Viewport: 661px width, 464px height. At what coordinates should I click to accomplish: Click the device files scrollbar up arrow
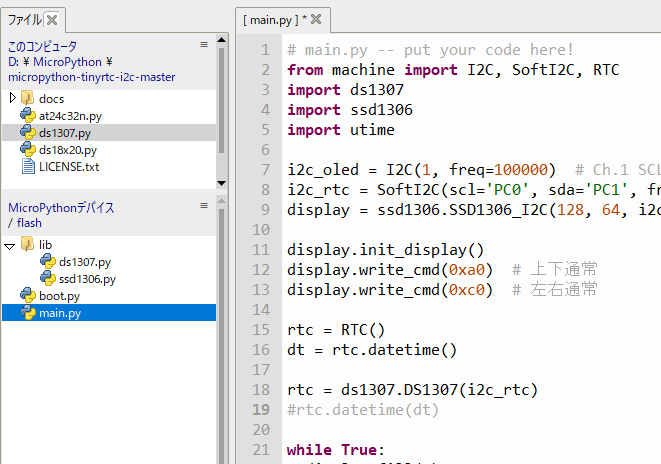[x=221, y=201]
